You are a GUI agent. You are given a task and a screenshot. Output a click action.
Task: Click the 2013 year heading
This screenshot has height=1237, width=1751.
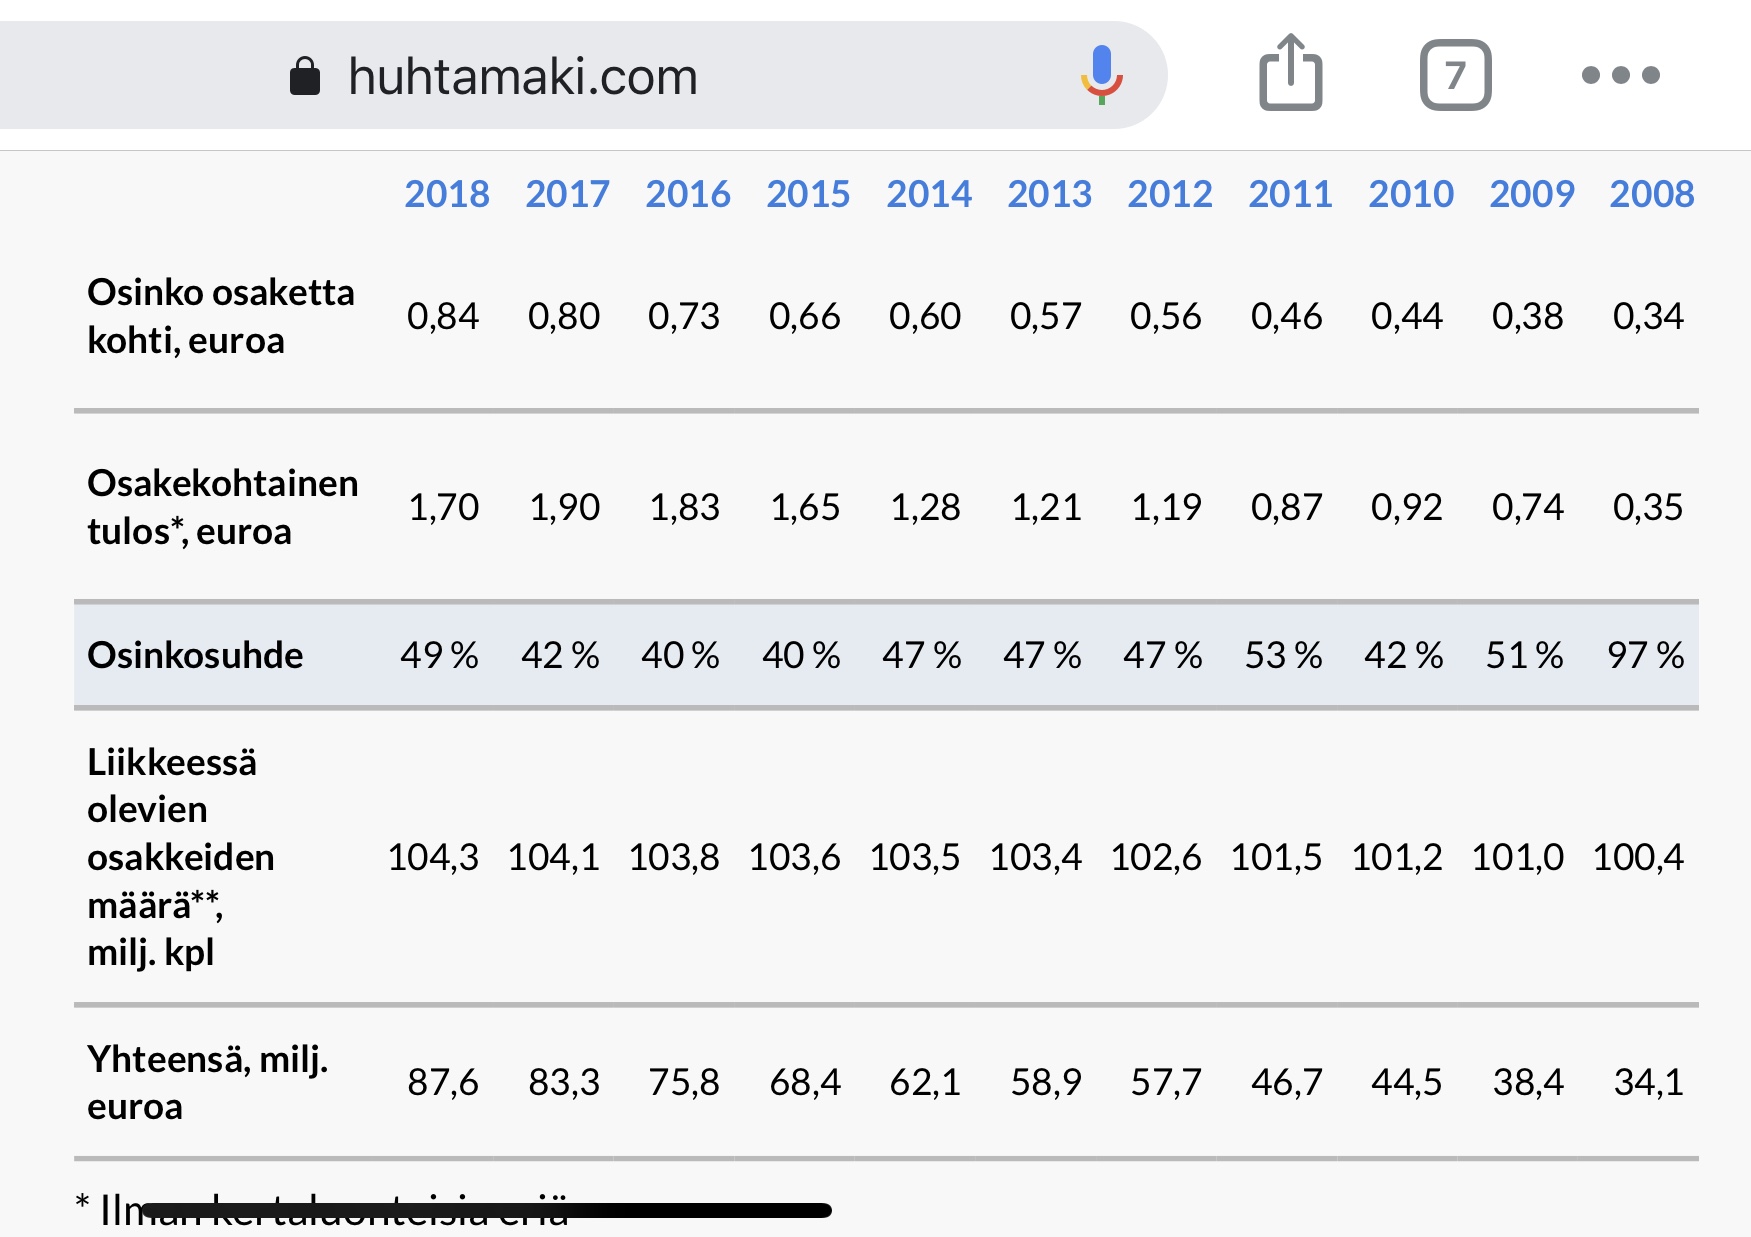[1049, 194]
